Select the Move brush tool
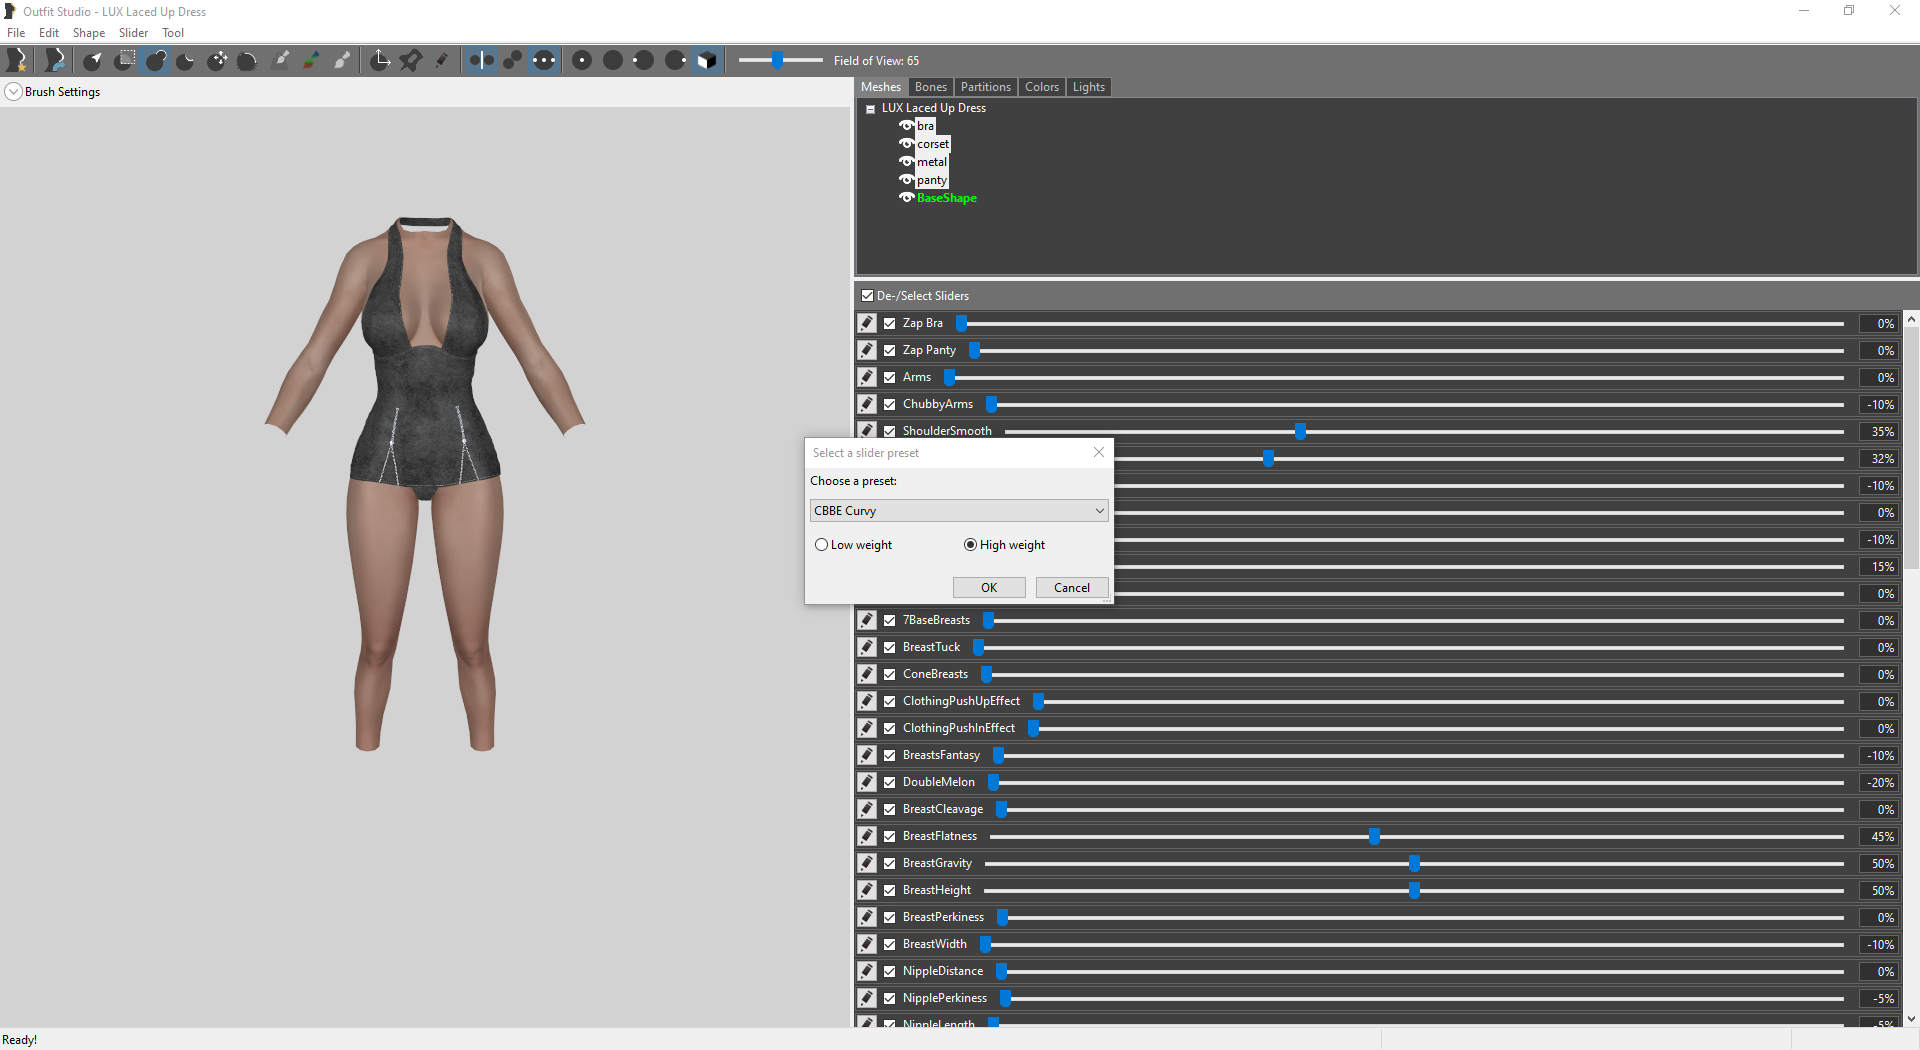1920x1050 pixels. coord(217,61)
